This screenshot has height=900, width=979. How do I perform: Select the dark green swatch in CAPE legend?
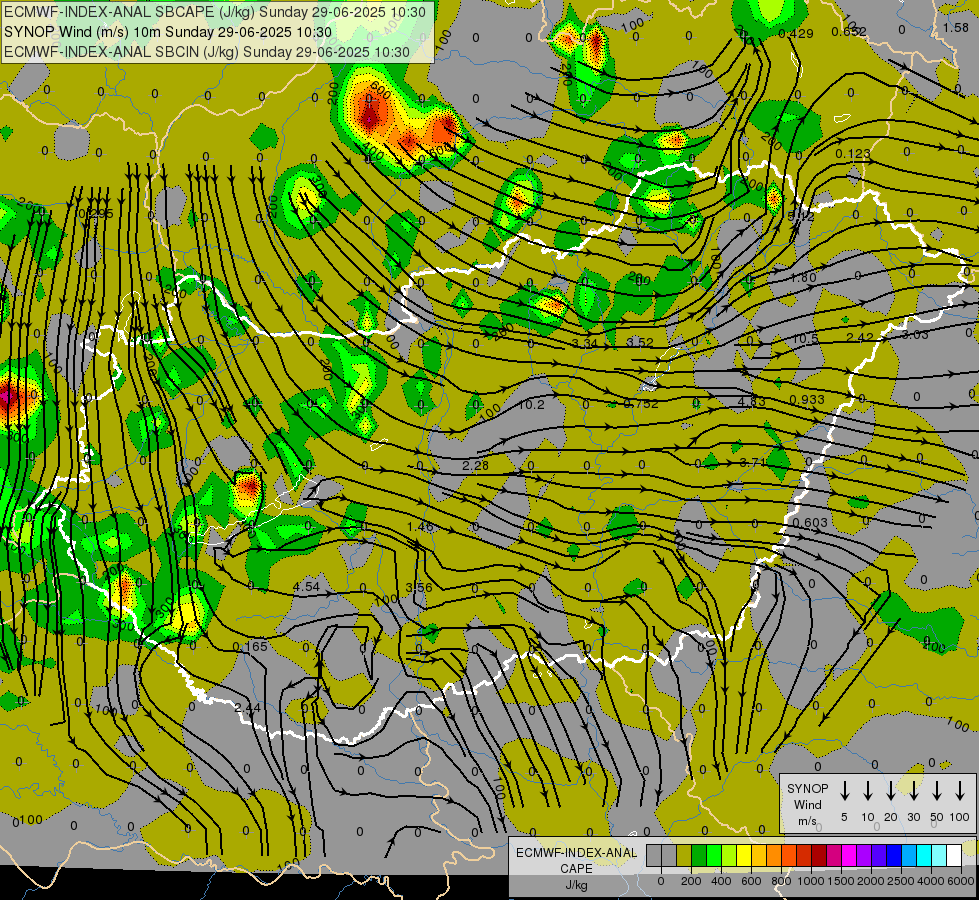tap(699, 855)
